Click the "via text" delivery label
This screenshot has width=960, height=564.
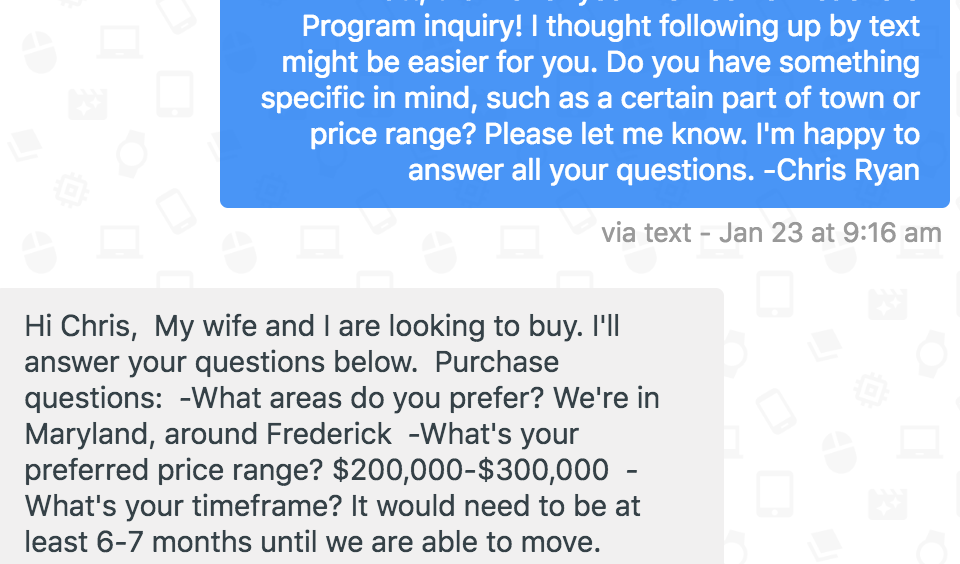(646, 233)
